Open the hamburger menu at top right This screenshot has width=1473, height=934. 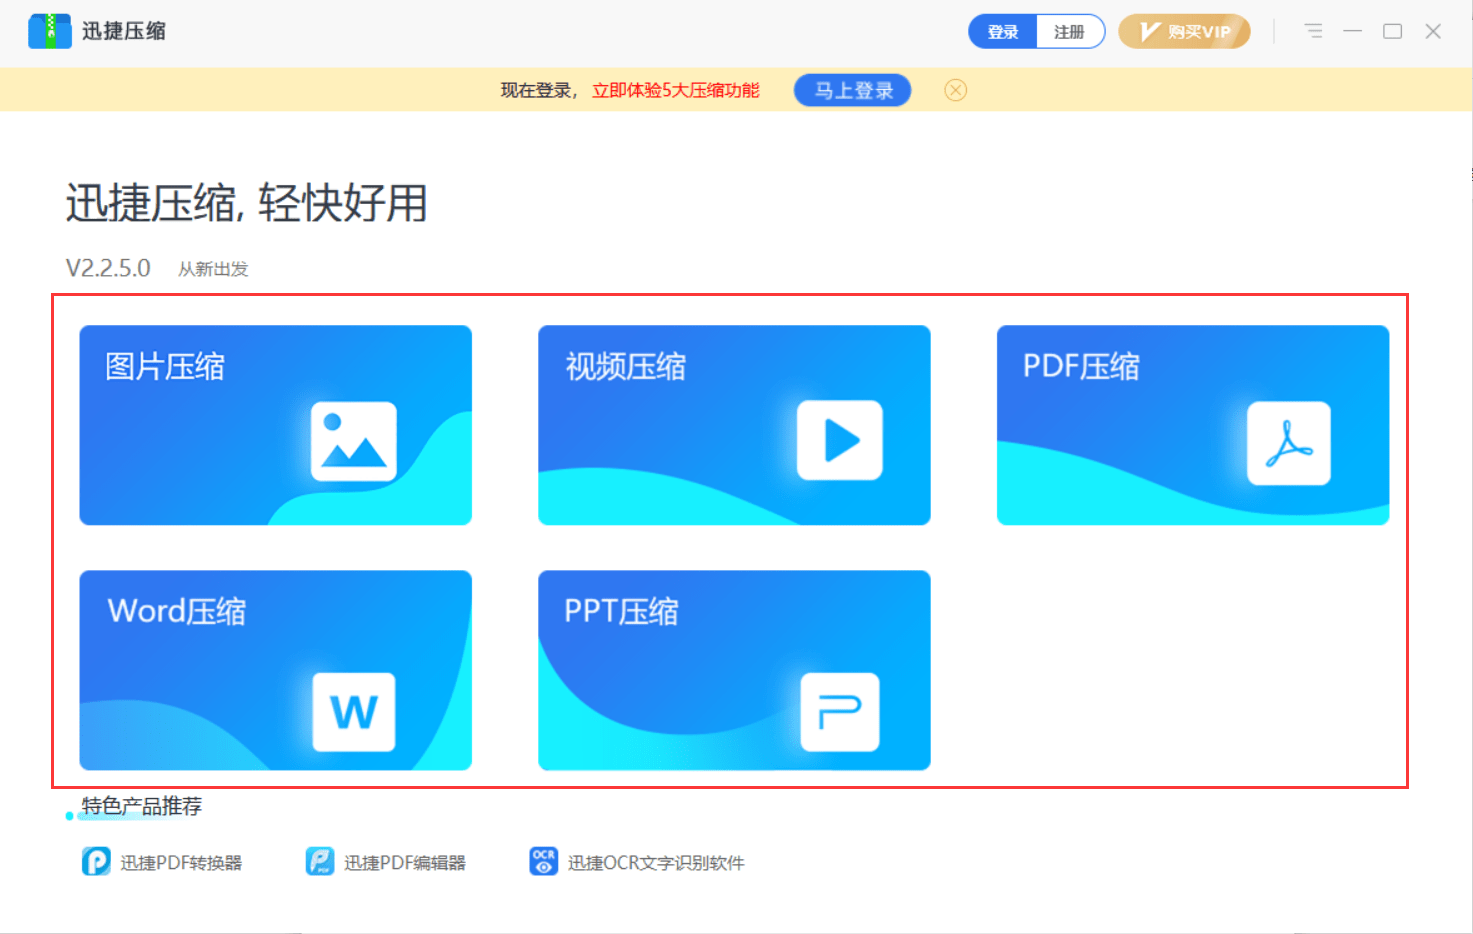click(1313, 31)
